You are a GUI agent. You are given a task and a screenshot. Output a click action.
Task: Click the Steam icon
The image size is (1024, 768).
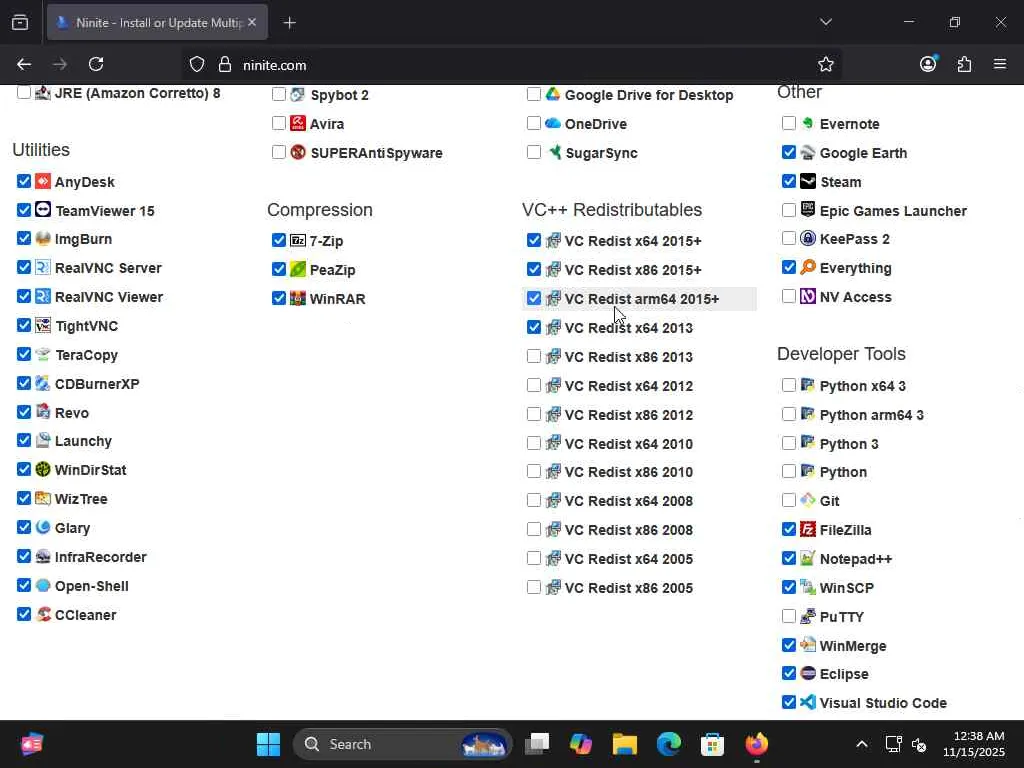[808, 181]
